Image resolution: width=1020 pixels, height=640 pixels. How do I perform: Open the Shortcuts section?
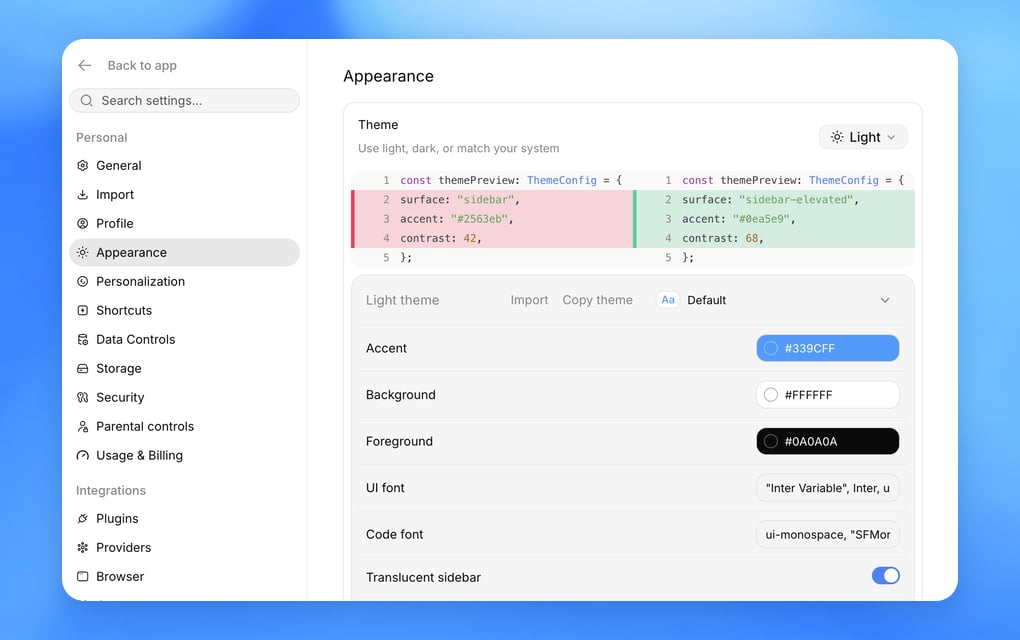coord(184,310)
